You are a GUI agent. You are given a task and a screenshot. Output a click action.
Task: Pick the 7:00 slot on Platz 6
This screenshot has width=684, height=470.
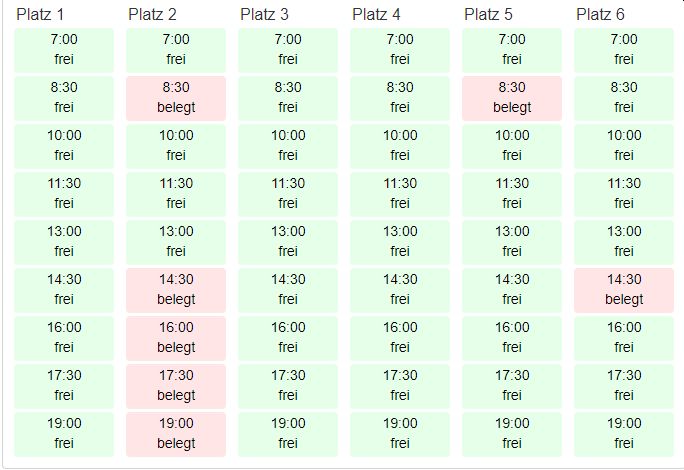click(624, 50)
